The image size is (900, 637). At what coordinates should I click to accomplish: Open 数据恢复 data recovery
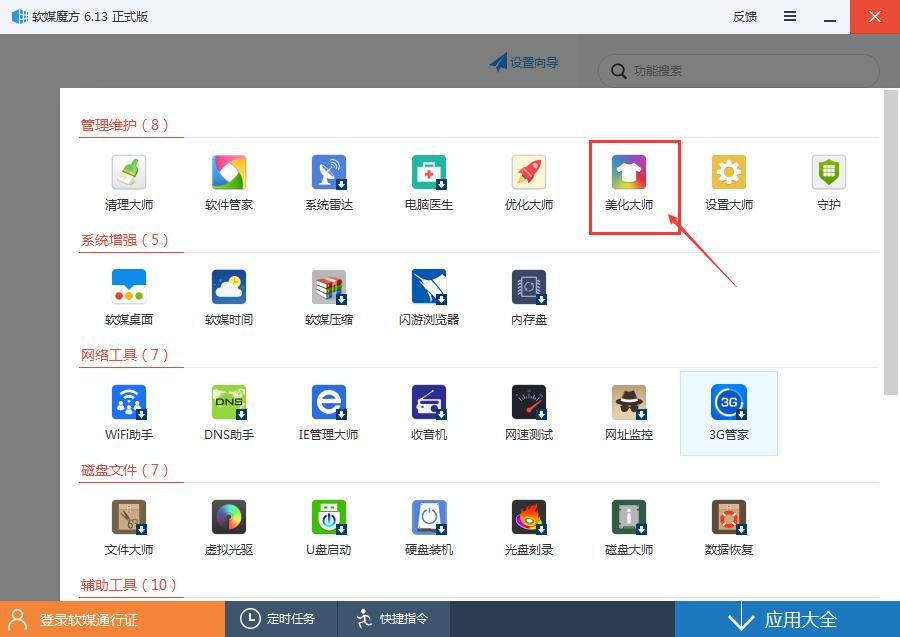[728, 527]
